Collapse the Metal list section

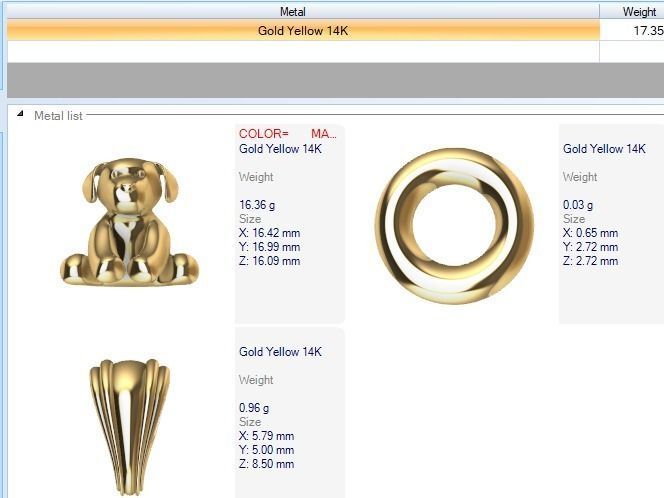pyautogui.click(x=20, y=113)
